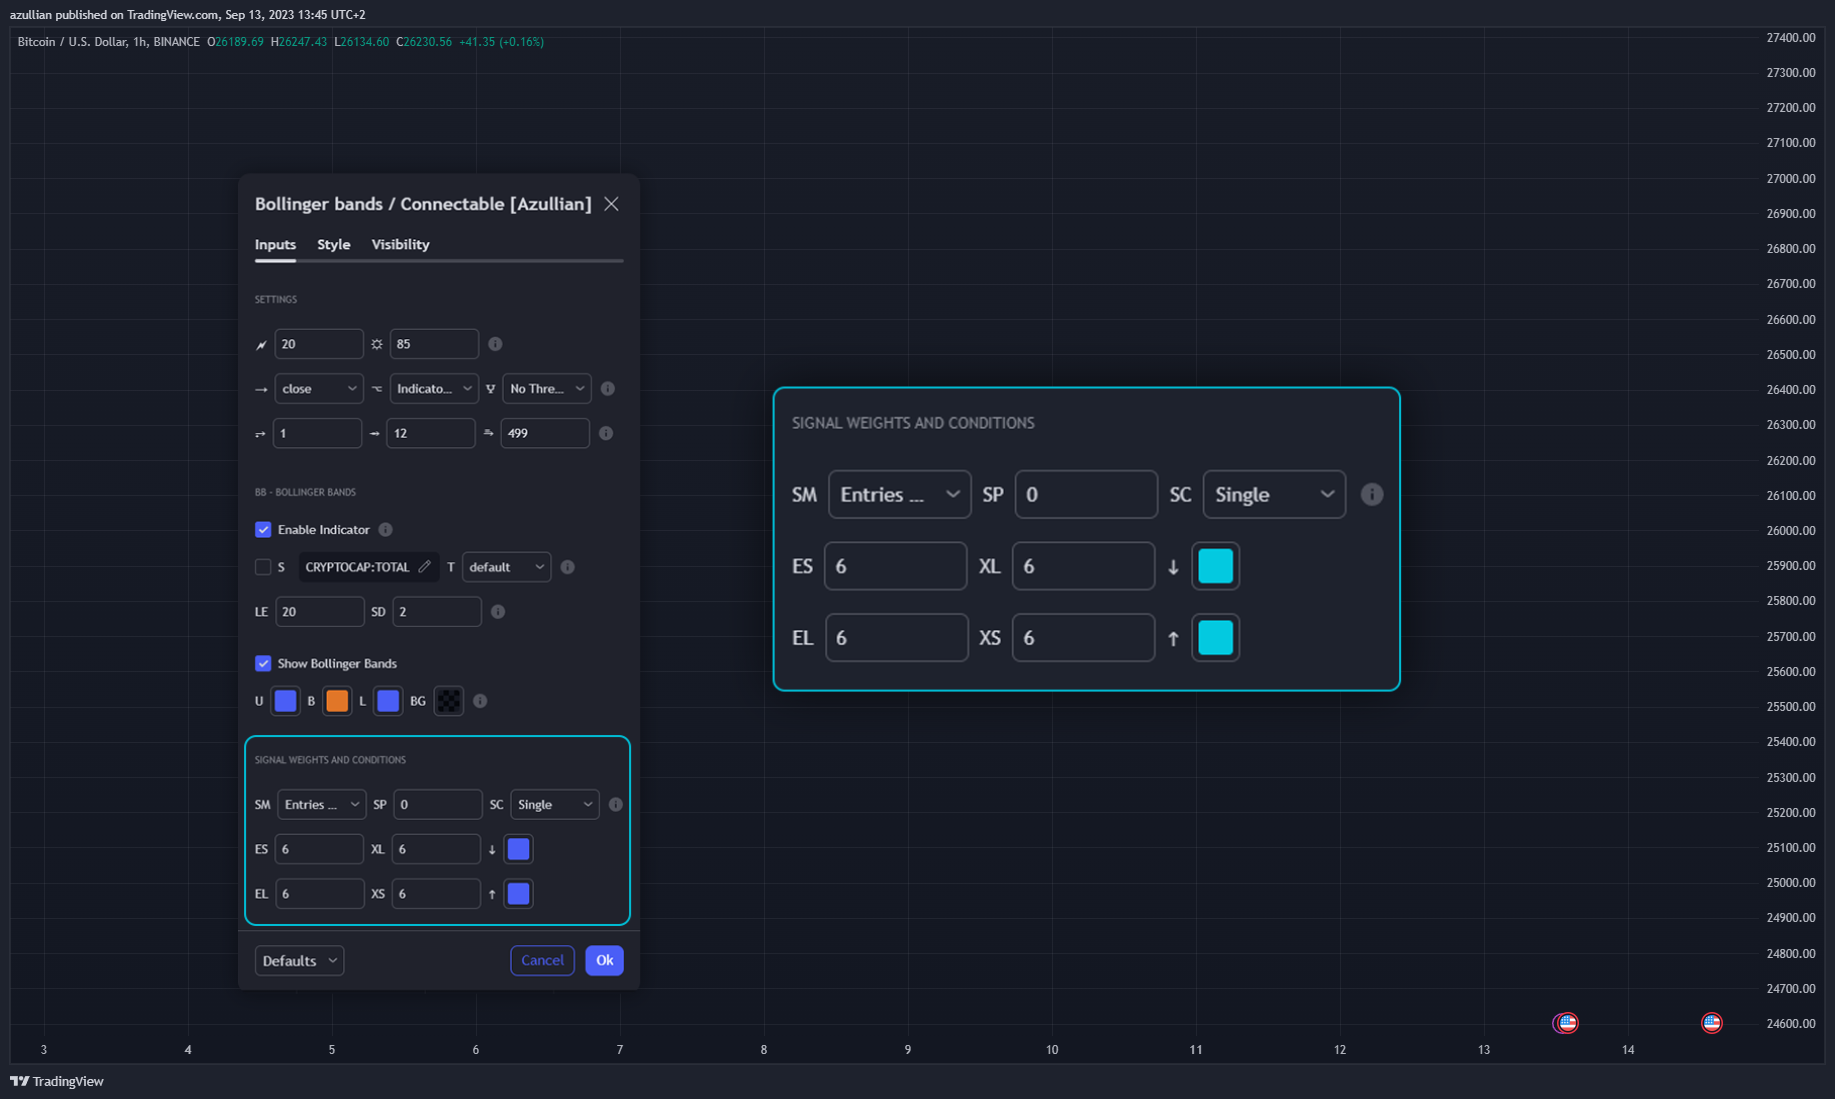Click the US flag event marker near 13
Screen dimensions: 1835x1099
1567,1022
